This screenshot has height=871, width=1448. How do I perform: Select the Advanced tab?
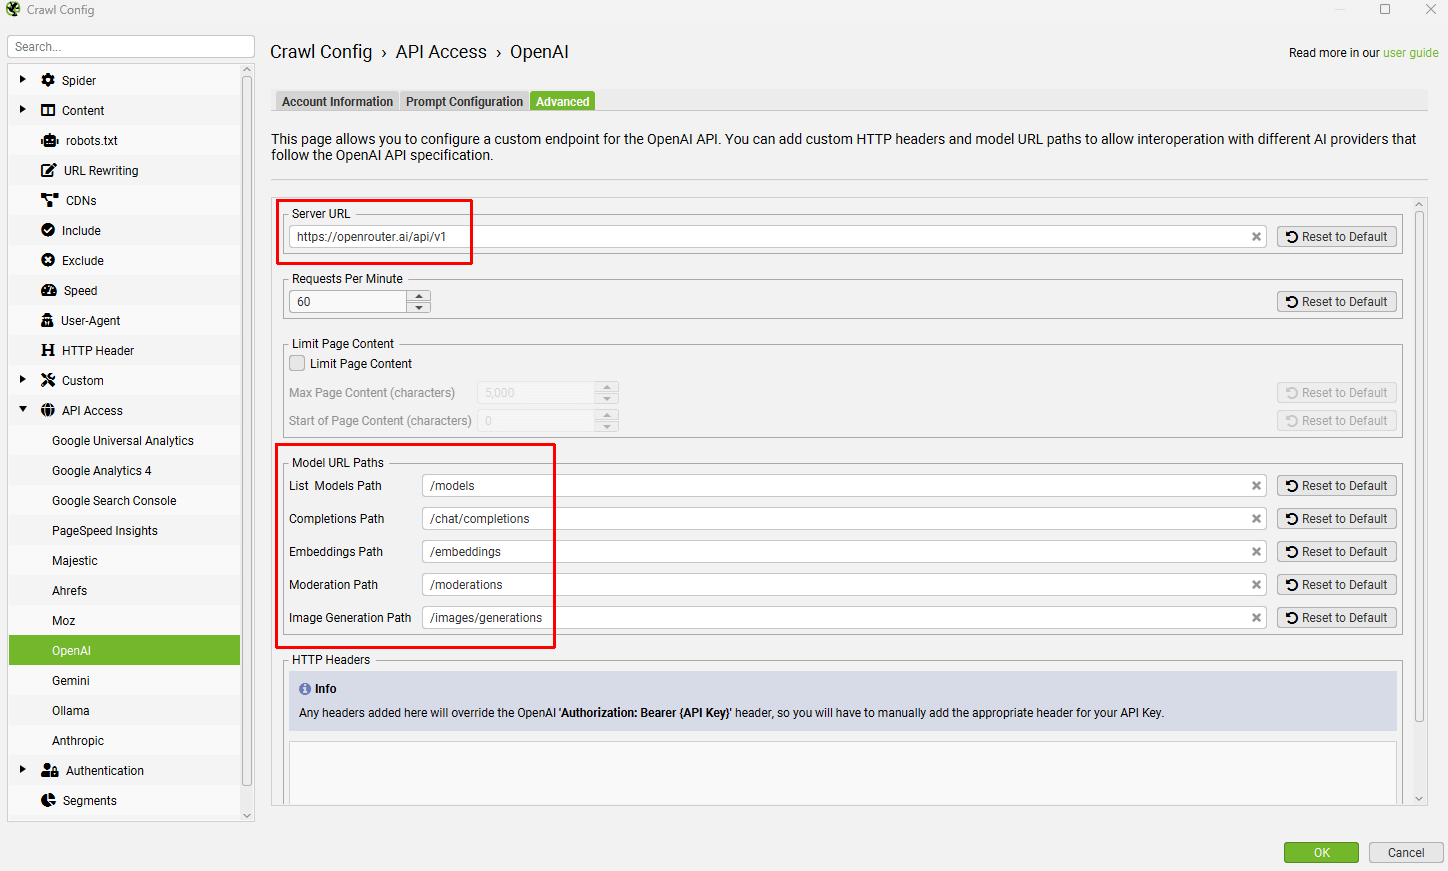[562, 102]
